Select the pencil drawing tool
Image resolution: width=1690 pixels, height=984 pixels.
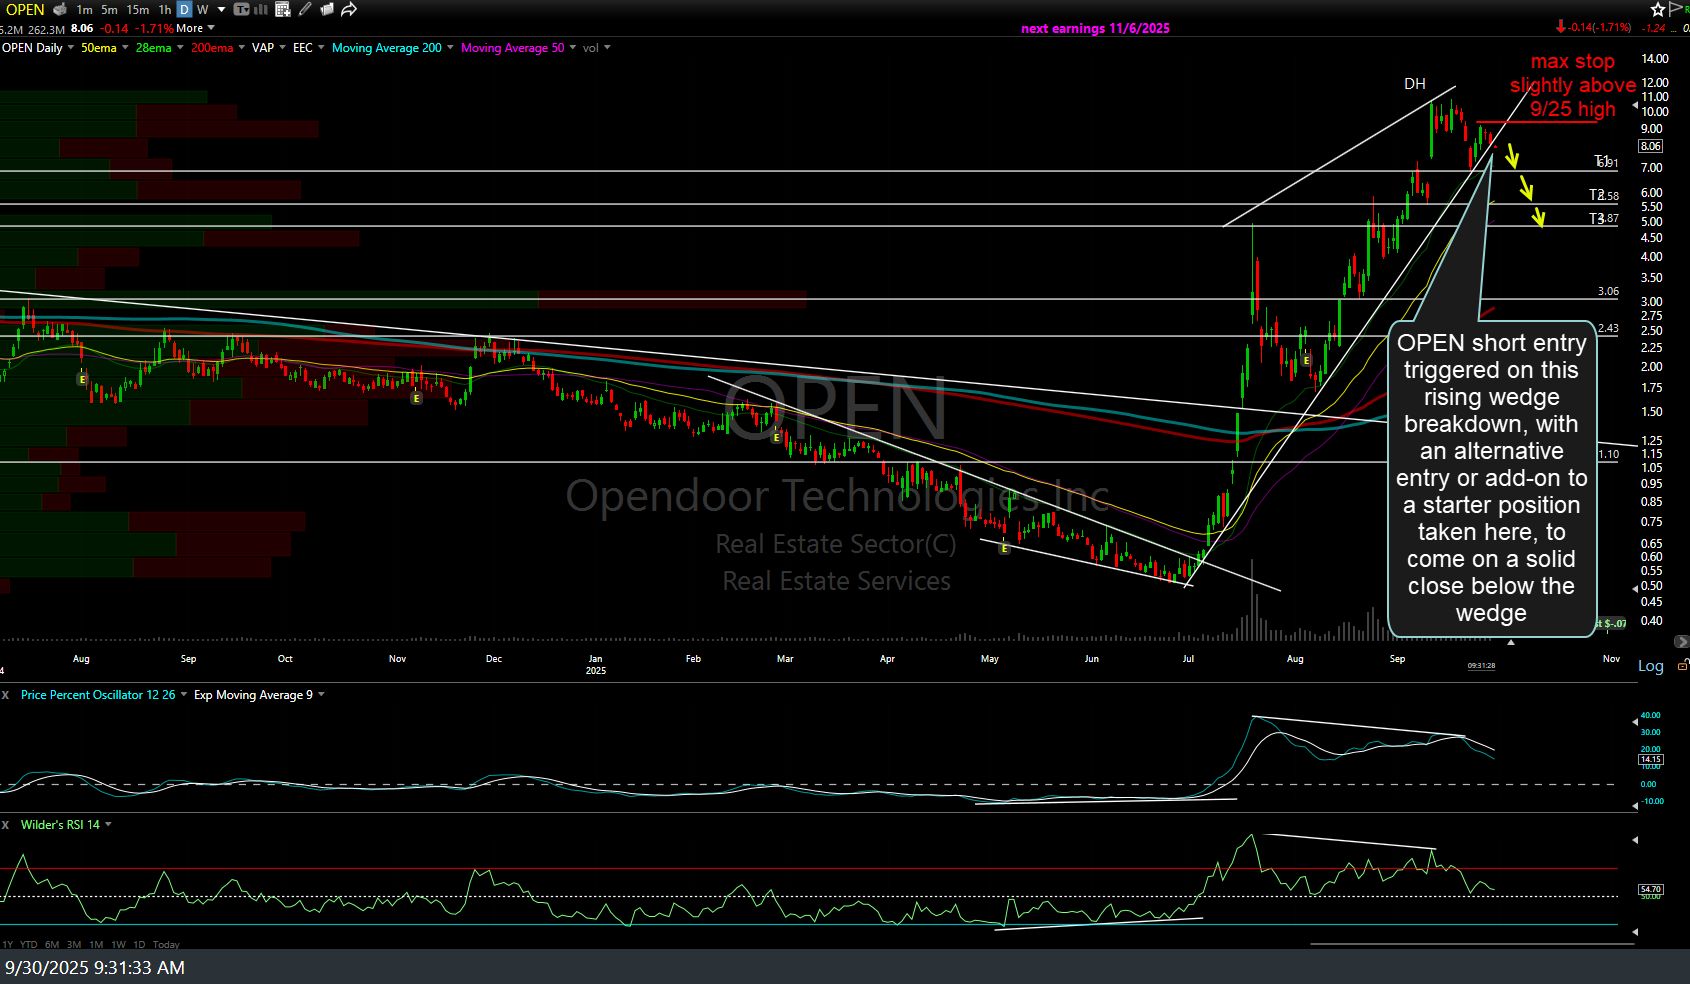[x=305, y=9]
